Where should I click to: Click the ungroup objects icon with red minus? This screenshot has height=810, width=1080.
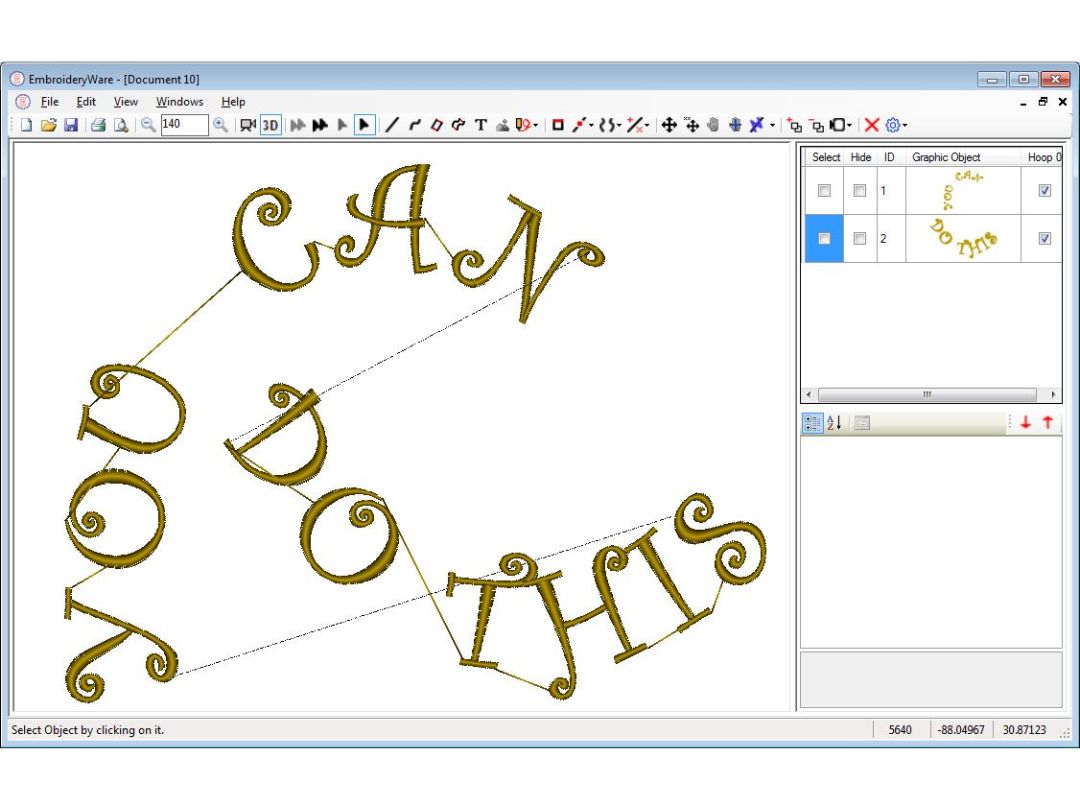pyautogui.click(x=817, y=125)
